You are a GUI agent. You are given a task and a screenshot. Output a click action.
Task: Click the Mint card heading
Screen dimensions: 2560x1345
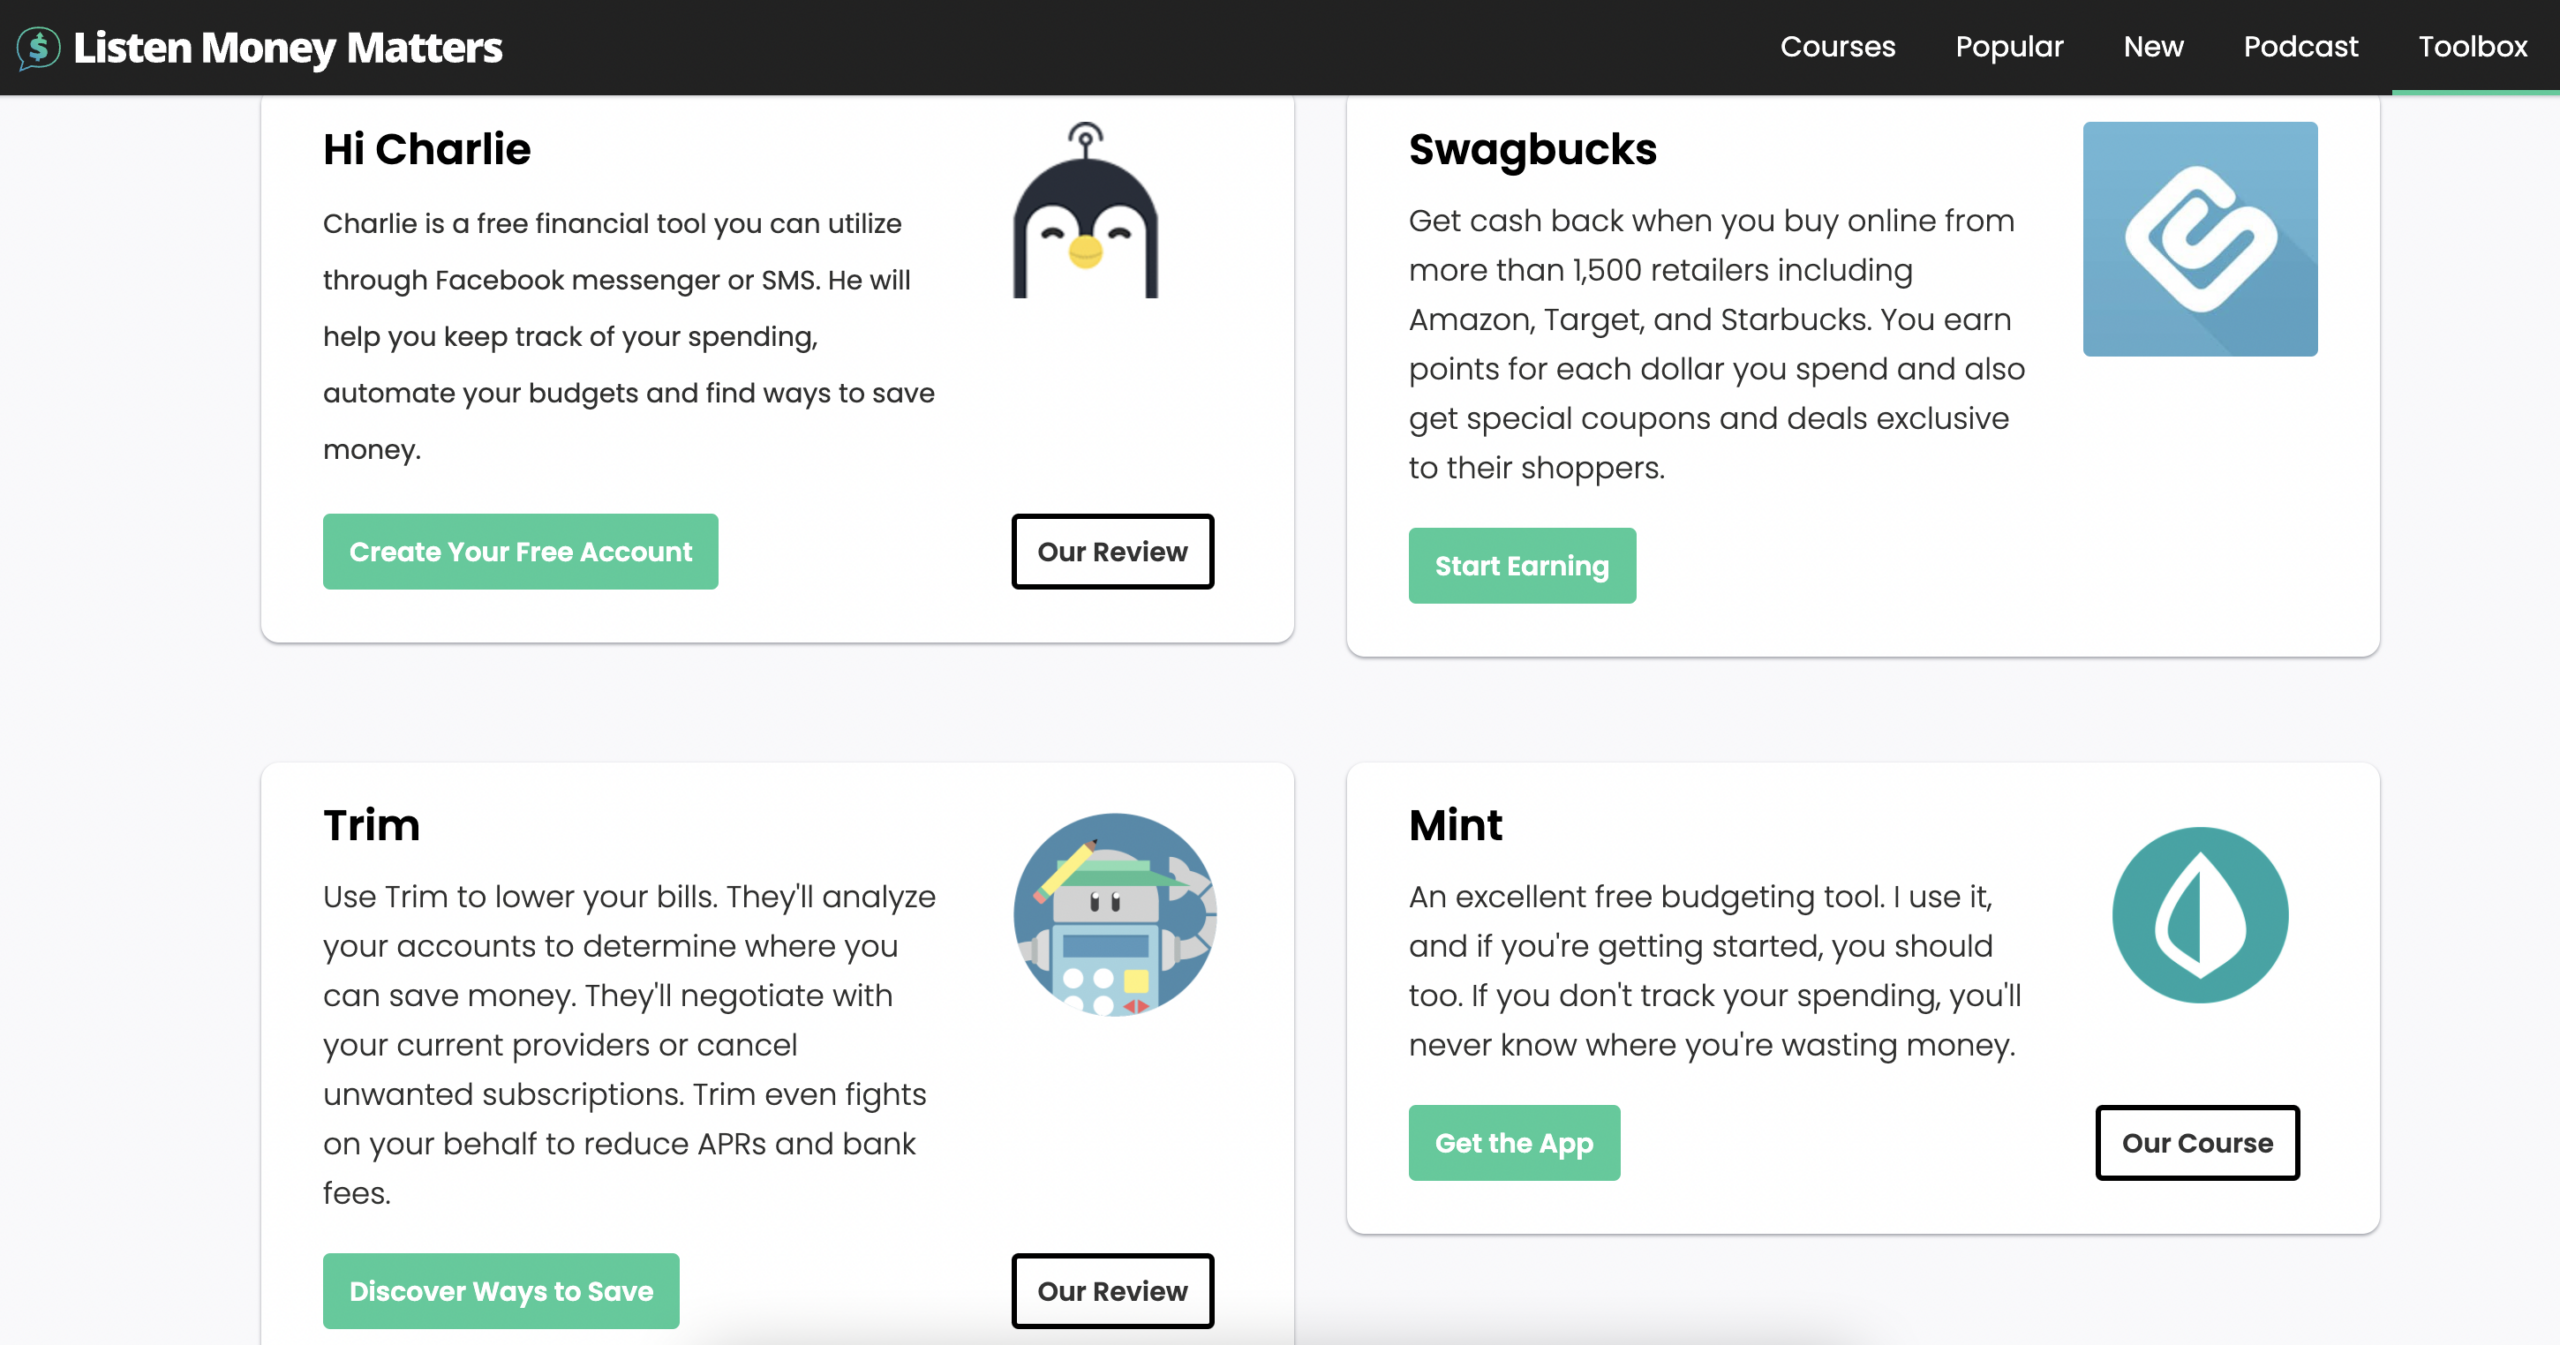[x=1455, y=825]
